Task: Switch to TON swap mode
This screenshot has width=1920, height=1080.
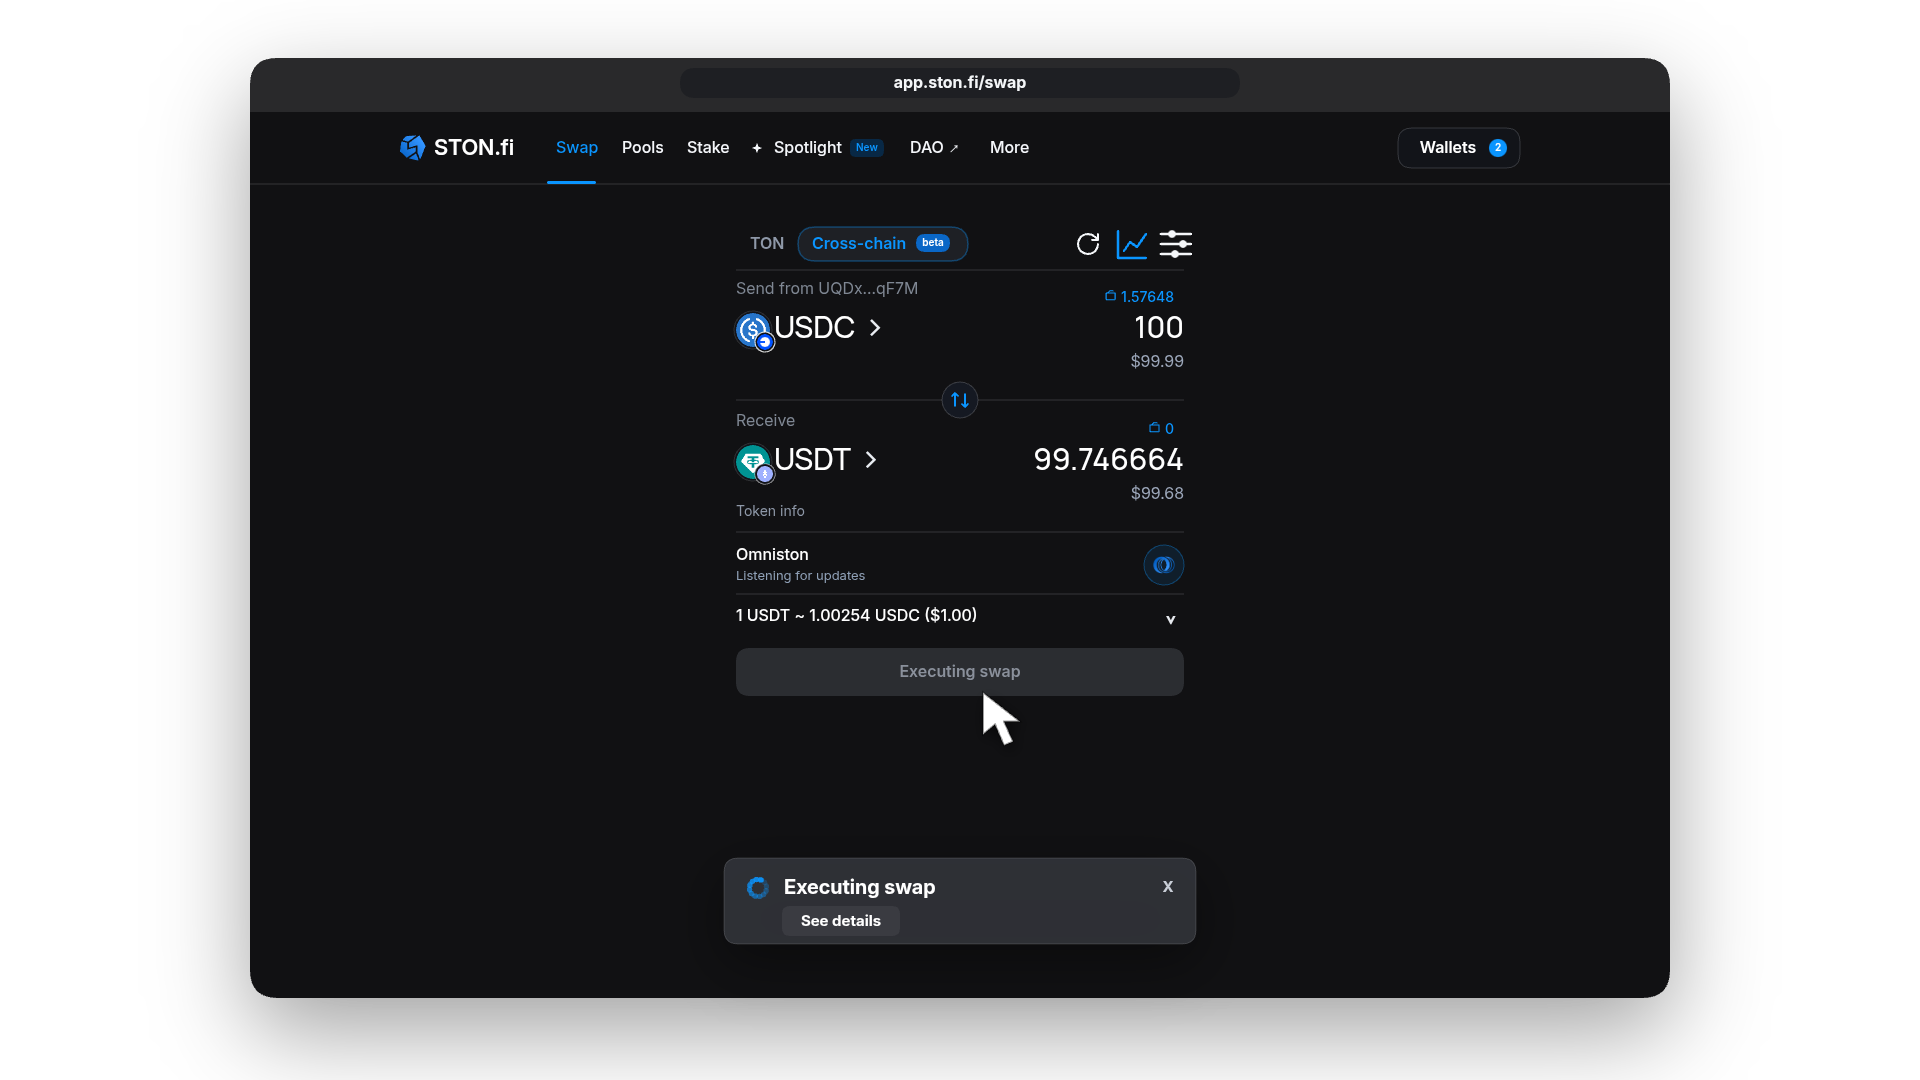Action: point(767,243)
